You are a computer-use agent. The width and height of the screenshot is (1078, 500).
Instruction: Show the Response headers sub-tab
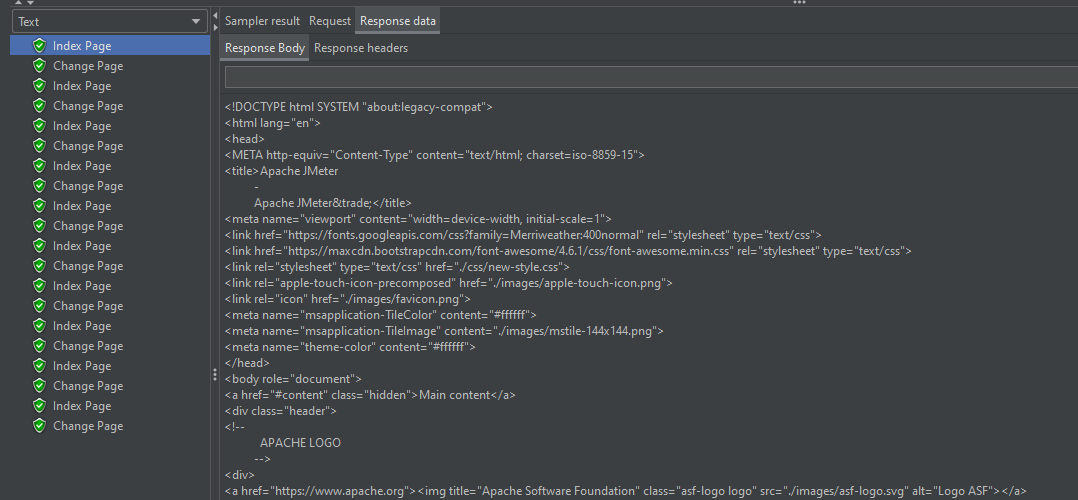click(361, 48)
